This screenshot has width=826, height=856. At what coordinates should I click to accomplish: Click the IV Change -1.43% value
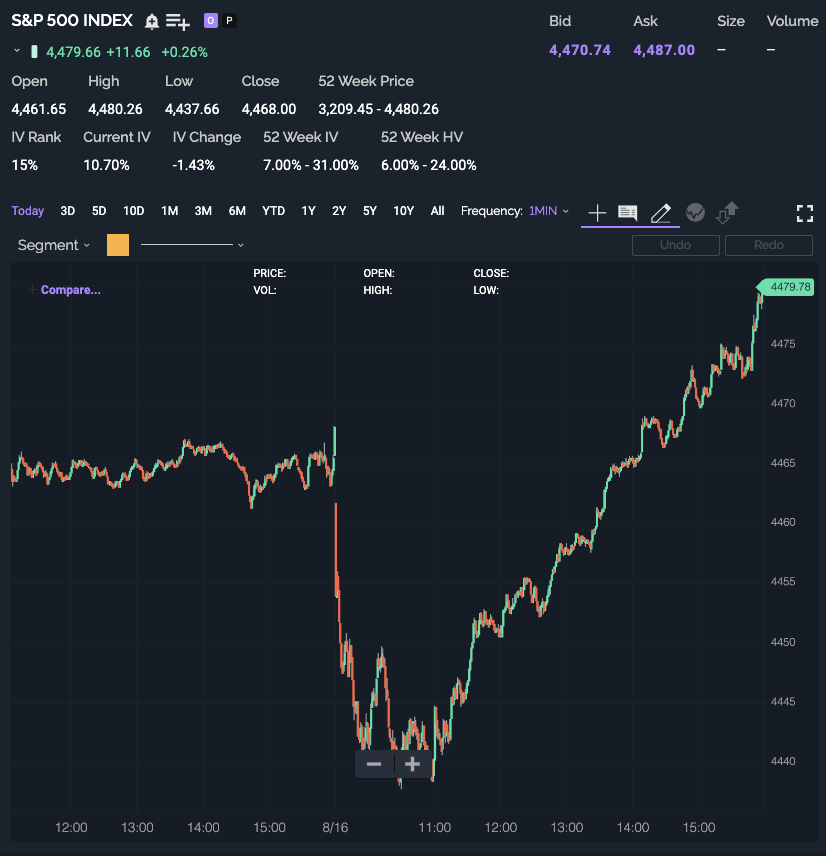[194, 165]
